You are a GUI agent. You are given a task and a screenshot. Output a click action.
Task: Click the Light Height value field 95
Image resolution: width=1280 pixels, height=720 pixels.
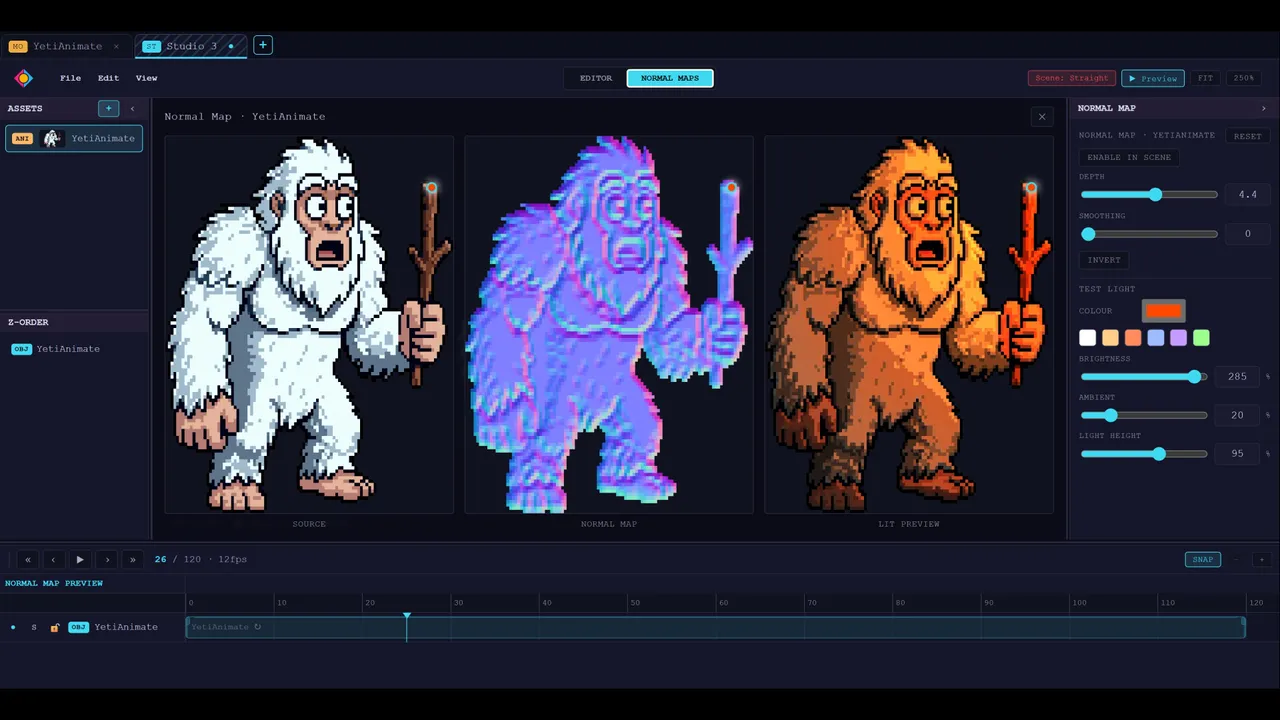[1237, 454]
